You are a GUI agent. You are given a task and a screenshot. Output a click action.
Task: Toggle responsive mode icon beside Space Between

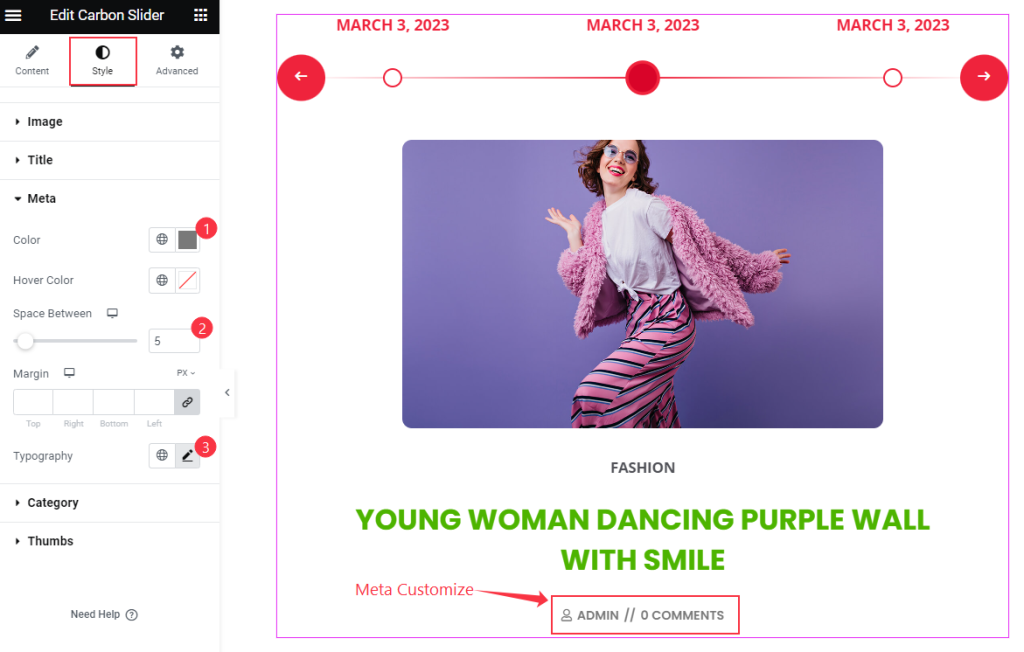point(112,313)
